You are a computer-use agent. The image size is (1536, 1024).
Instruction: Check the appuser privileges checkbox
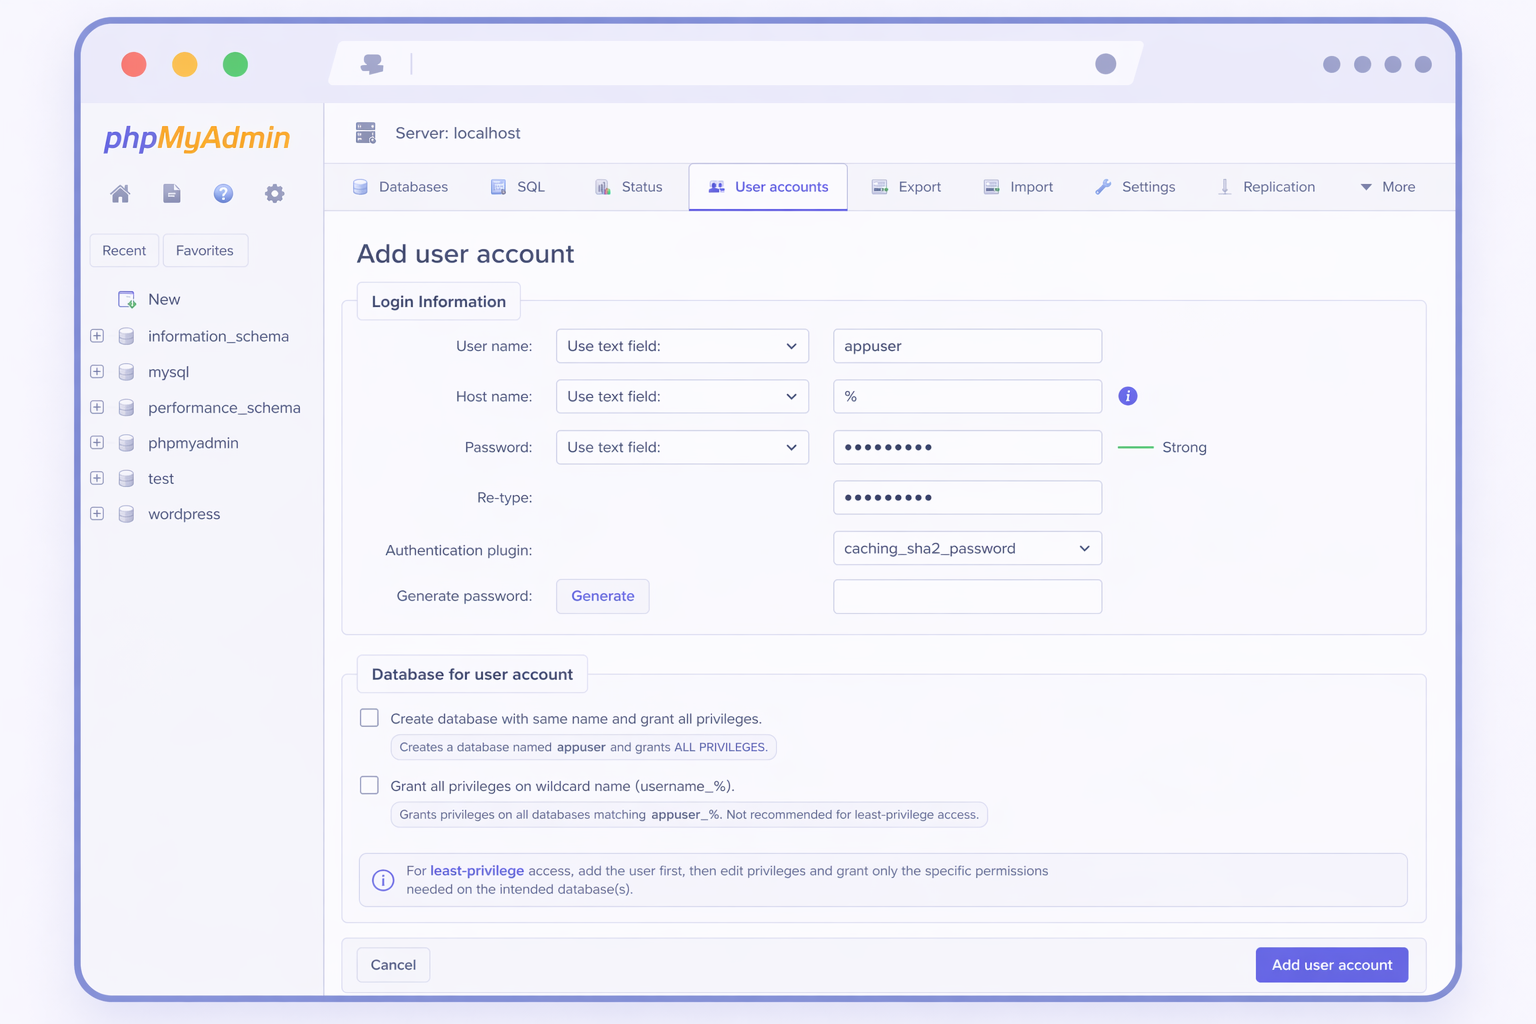point(369,717)
